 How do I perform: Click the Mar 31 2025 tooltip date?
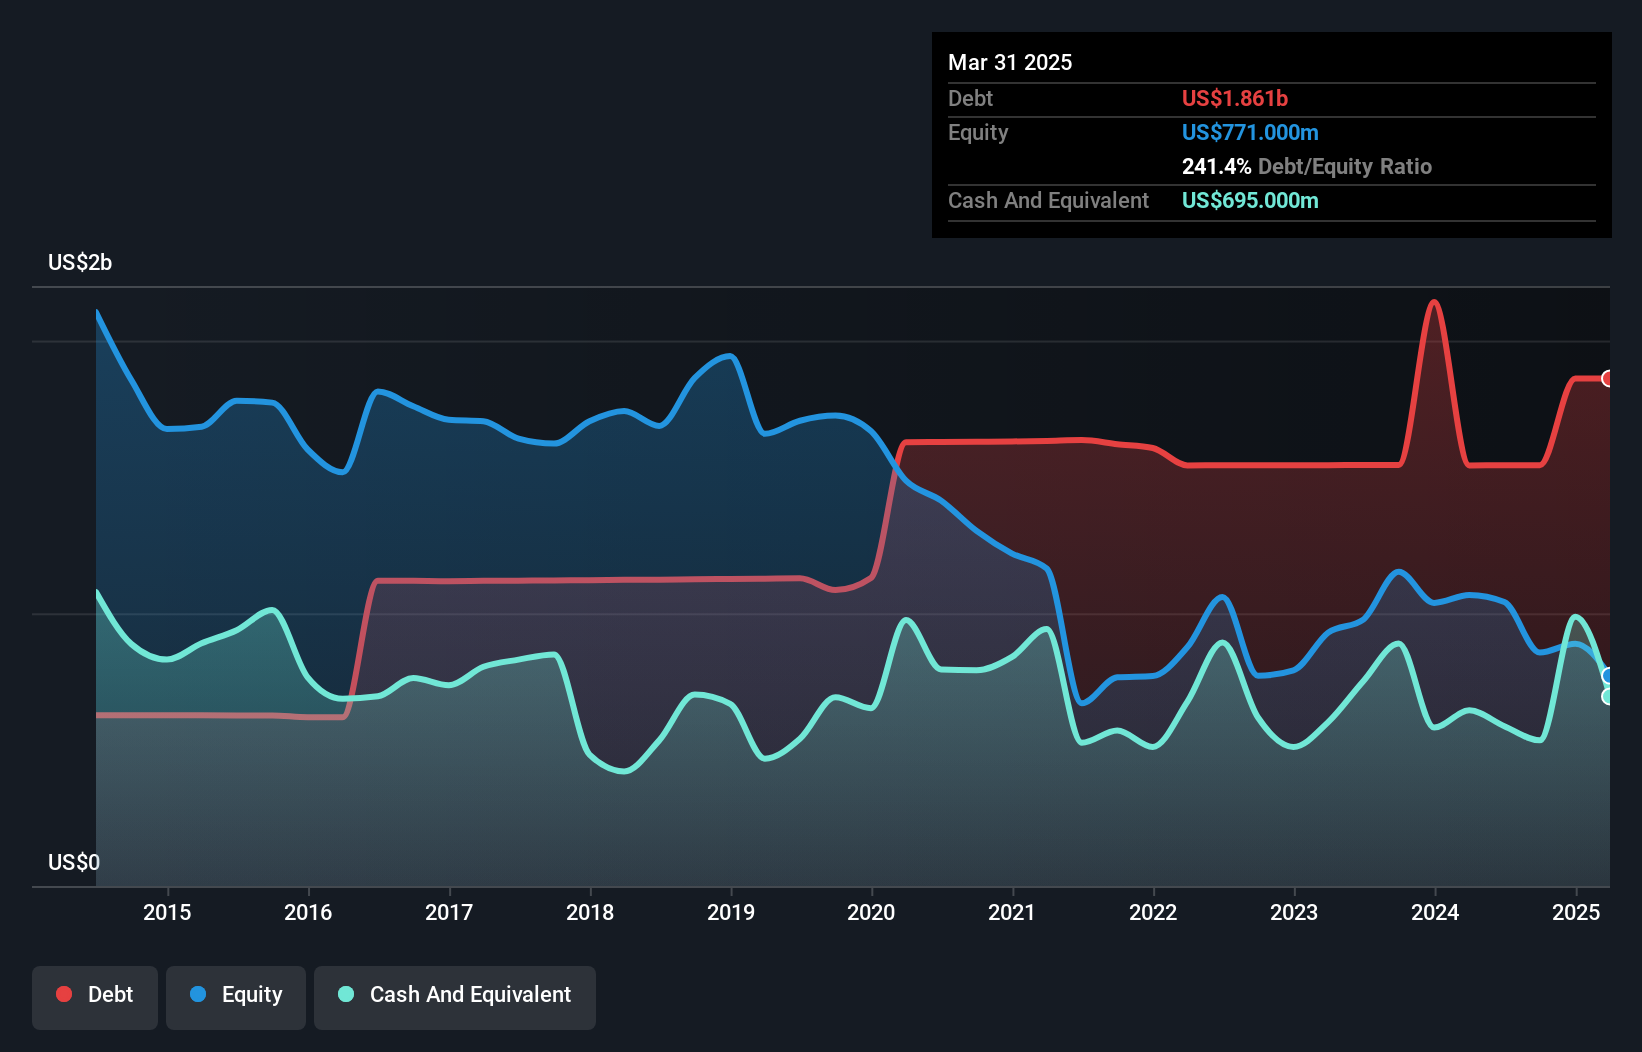(x=1010, y=62)
